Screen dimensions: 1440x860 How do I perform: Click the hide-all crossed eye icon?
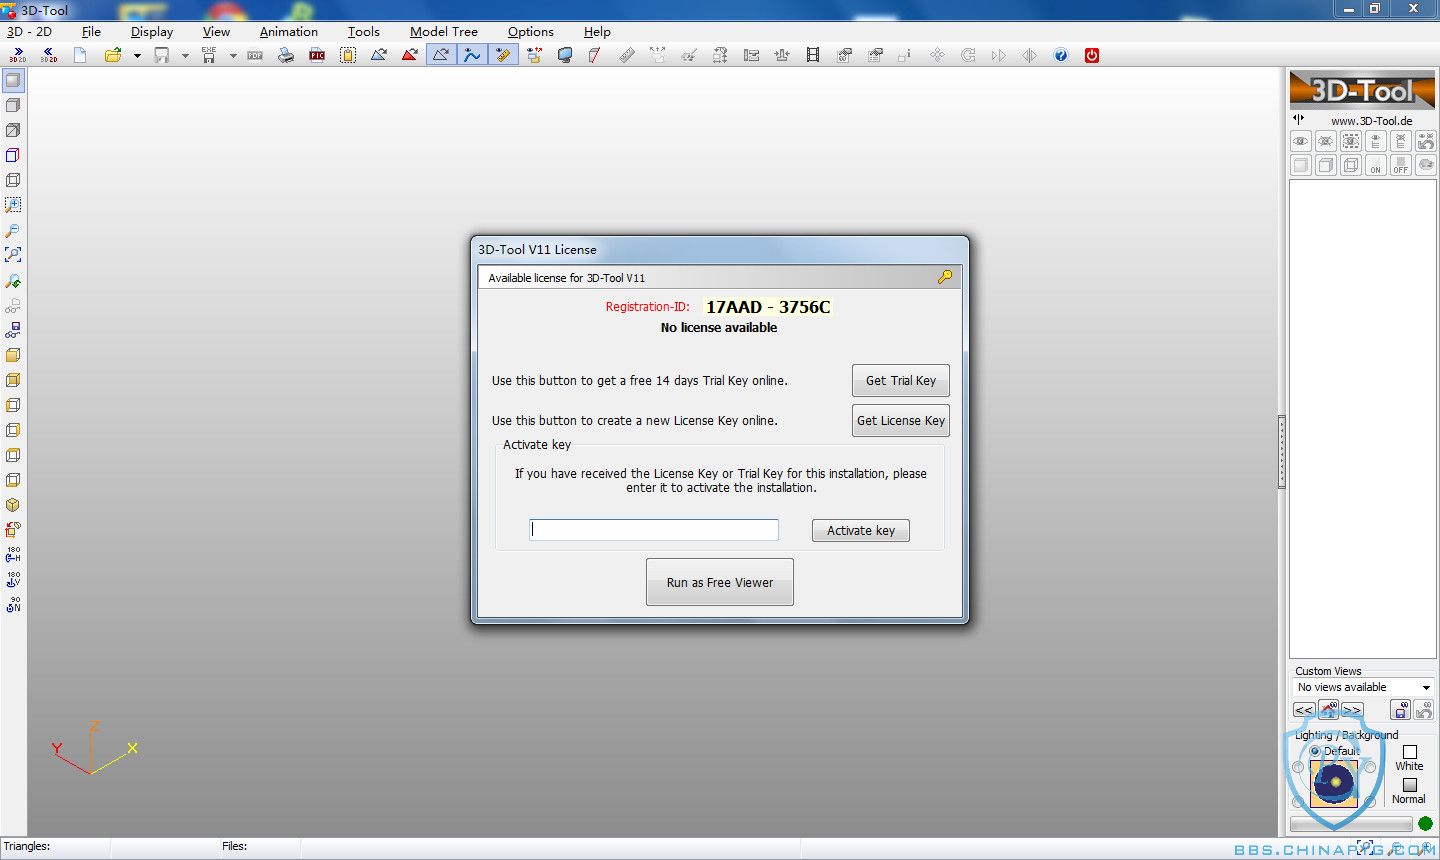1326,141
